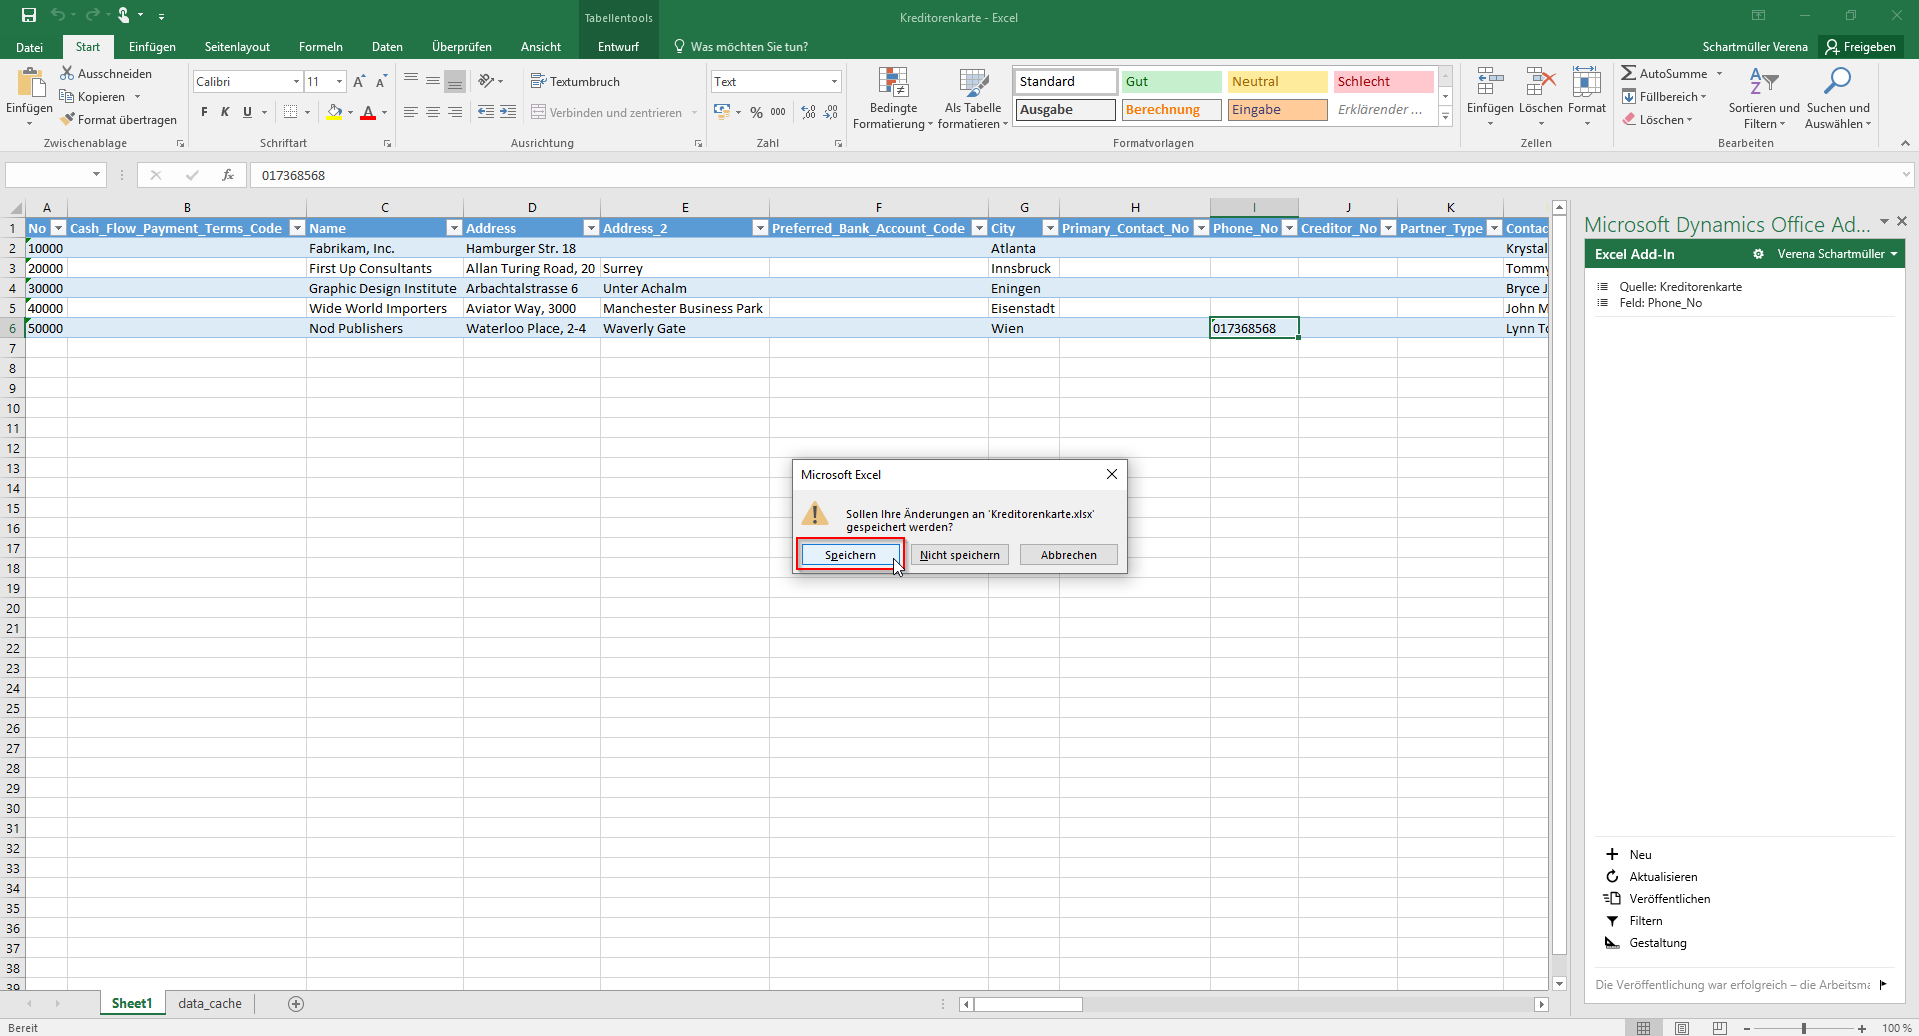Image resolution: width=1919 pixels, height=1036 pixels.
Task: Click the increase decimal places icon
Action: [808, 112]
